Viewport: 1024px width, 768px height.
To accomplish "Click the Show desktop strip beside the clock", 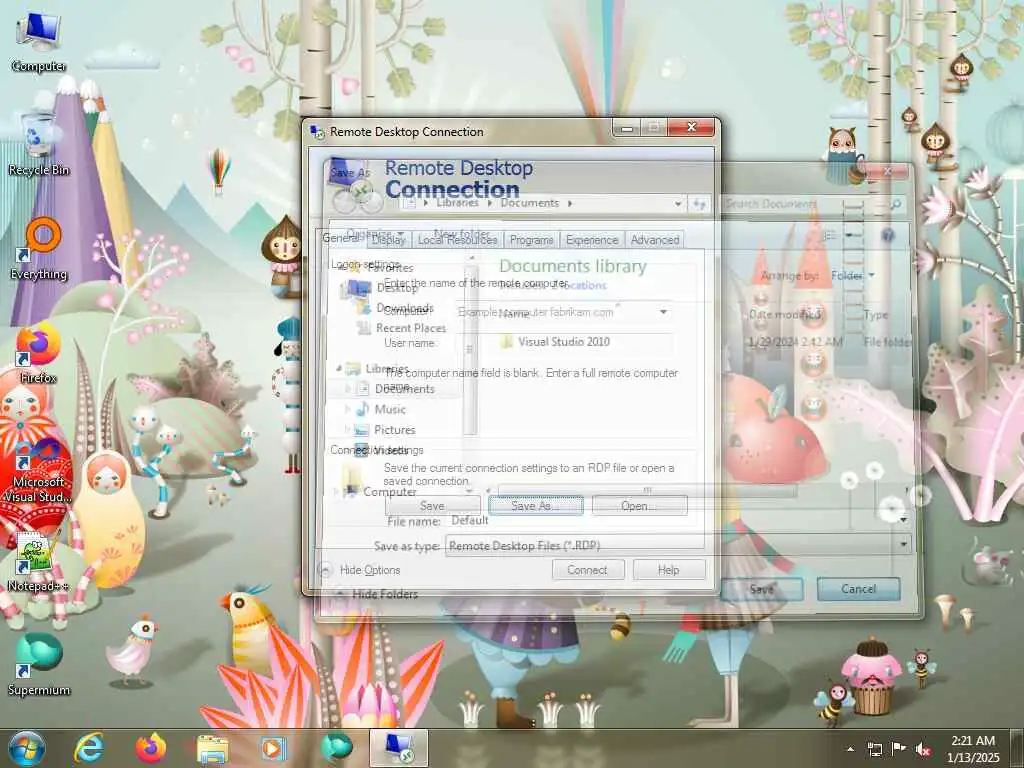I will click(x=1018, y=749).
